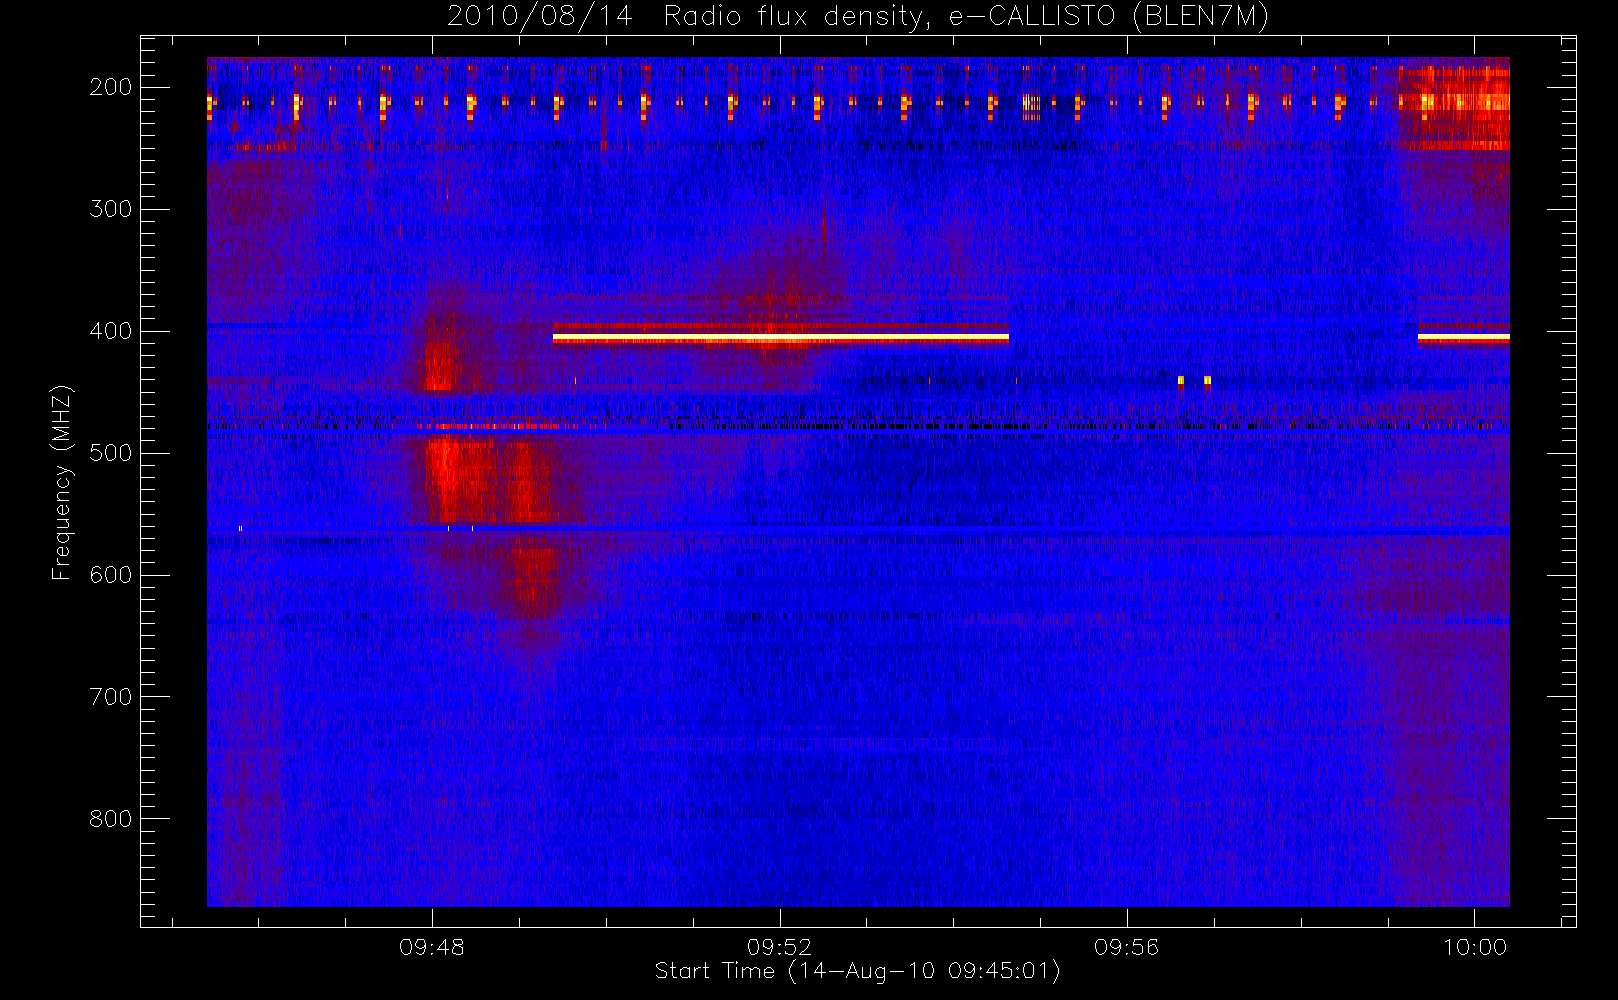Click the 300 frequency tick label
Viewport: 1618px width, 1000px height.
point(111,209)
